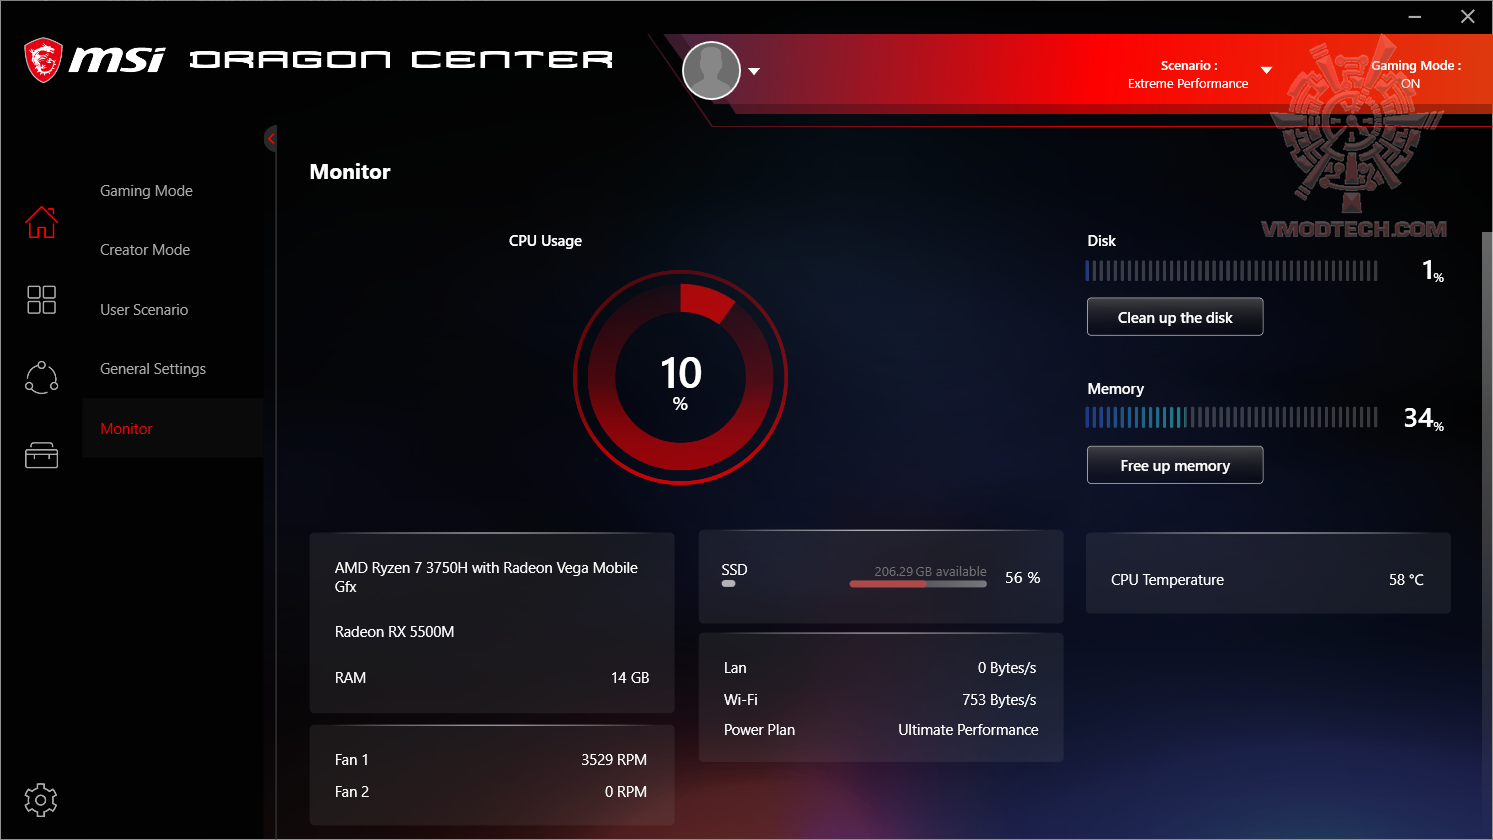Expand the user account dropdown arrow
The width and height of the screenshot is (1493, 840).
pyautogui.click(x=754, y=71)
